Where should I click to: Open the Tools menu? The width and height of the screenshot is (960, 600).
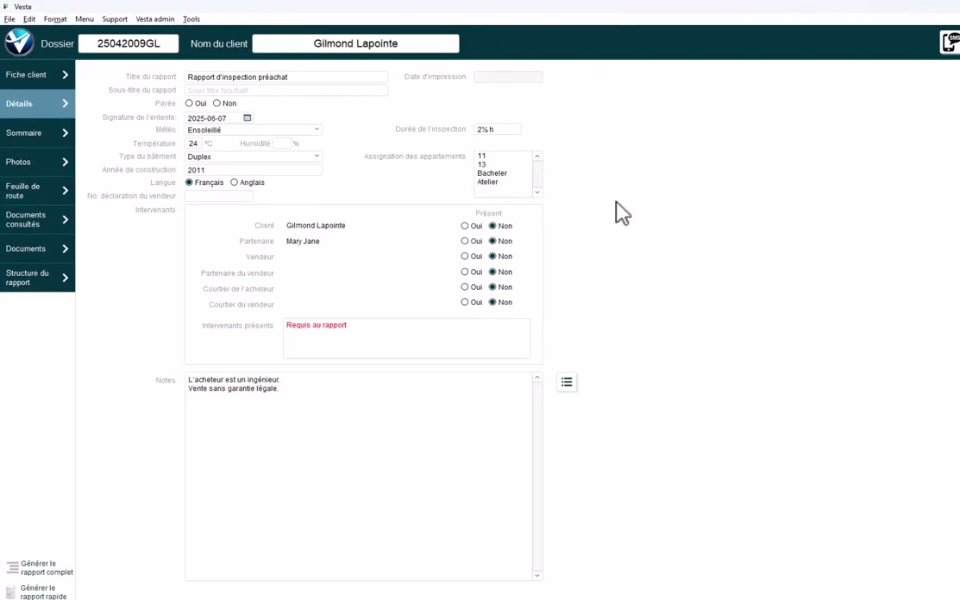[191, 19]
